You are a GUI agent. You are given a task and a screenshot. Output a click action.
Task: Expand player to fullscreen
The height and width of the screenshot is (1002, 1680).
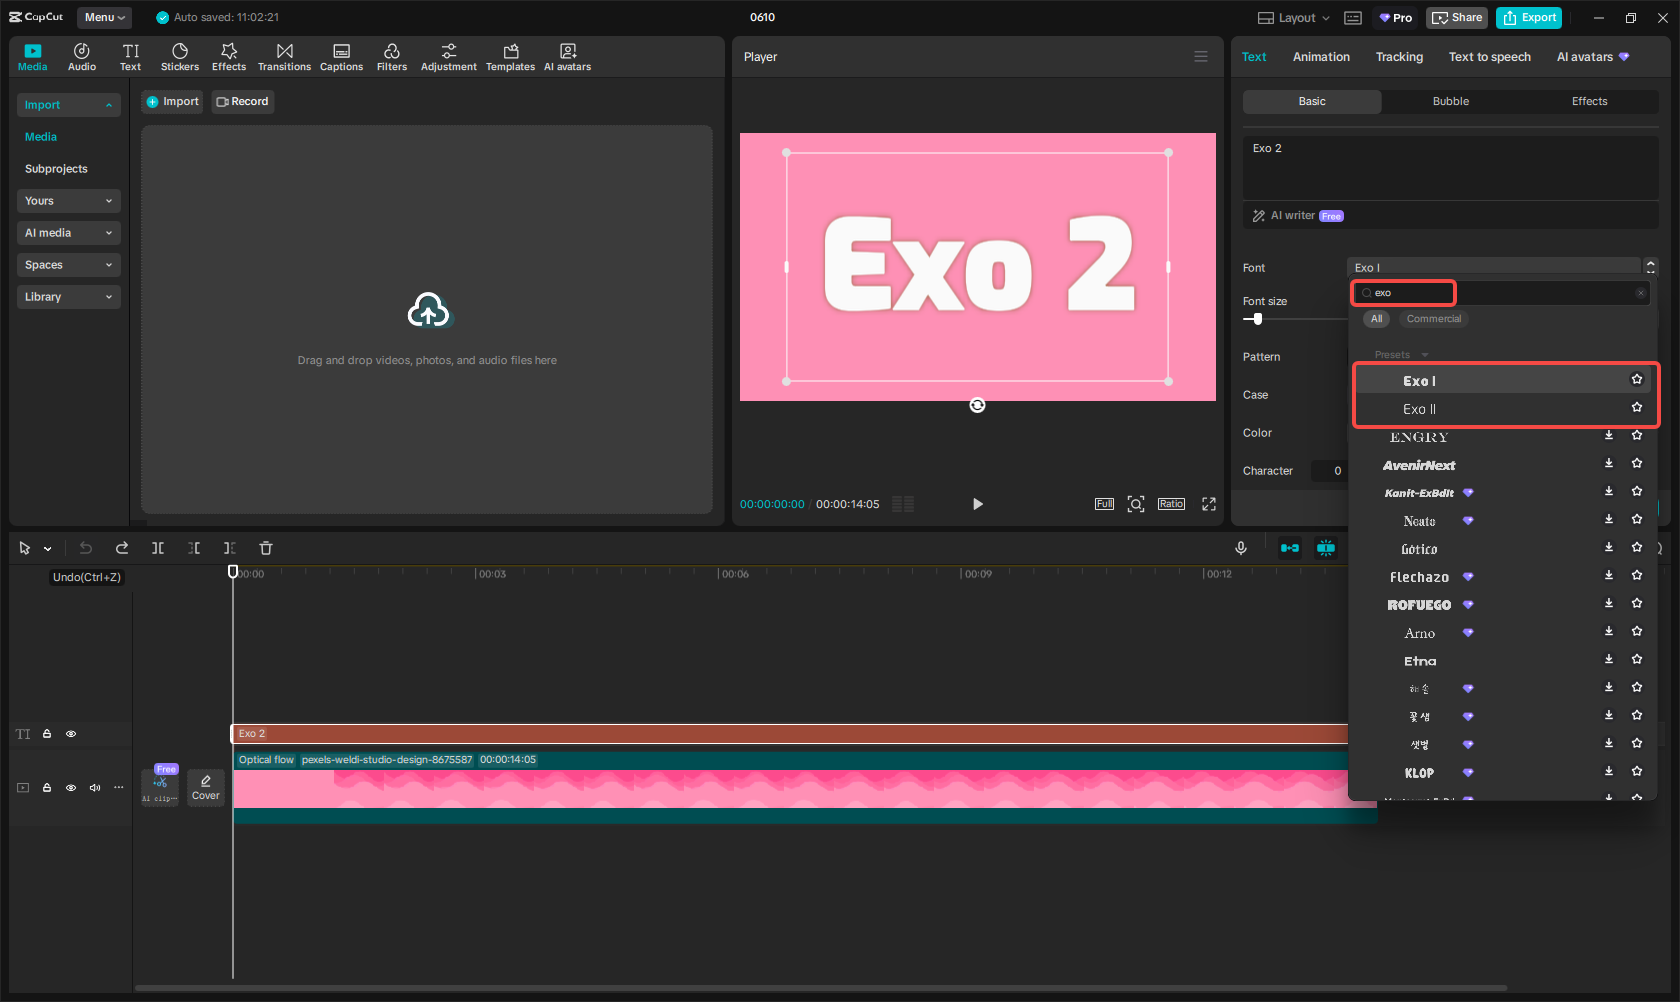coord(1209,504)
